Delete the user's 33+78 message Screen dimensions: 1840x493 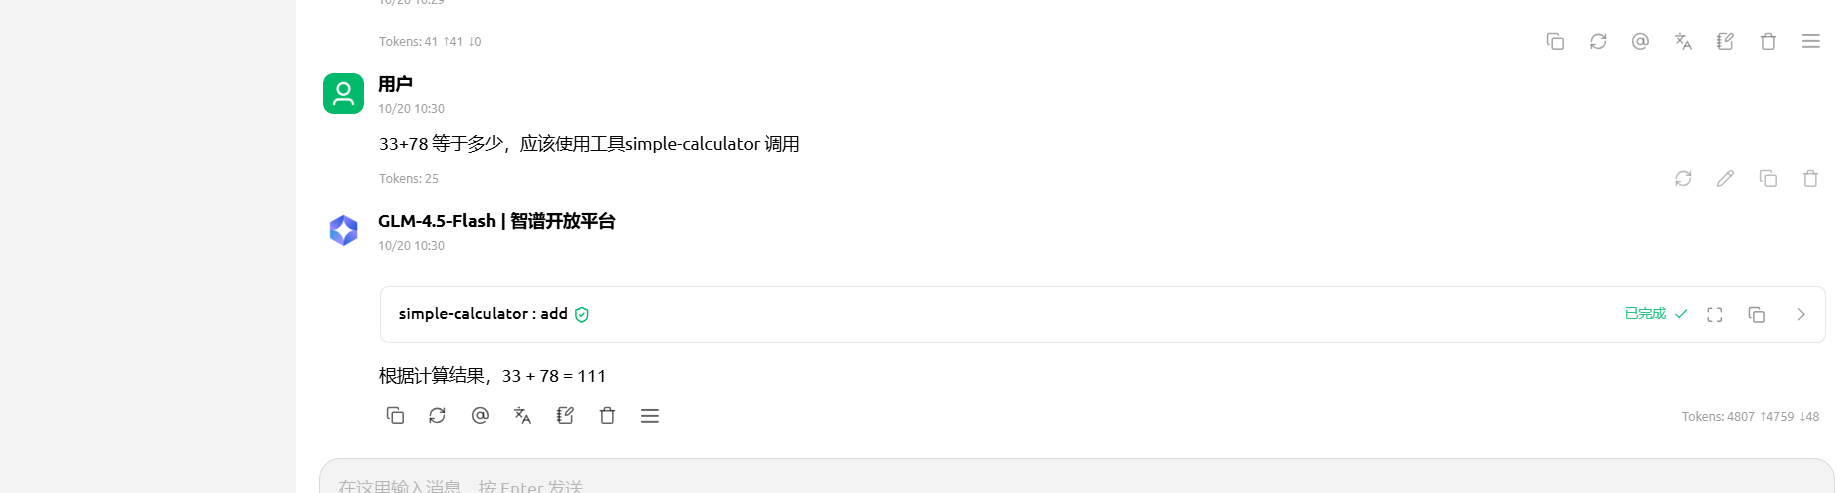click(1810, 178)
